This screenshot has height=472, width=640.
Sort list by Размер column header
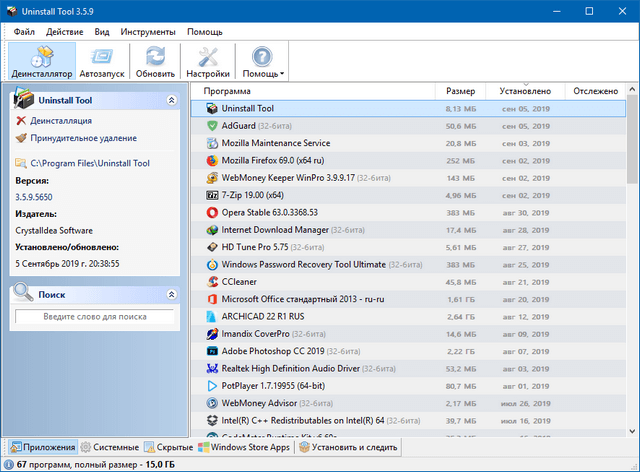(x=461, y=91)
